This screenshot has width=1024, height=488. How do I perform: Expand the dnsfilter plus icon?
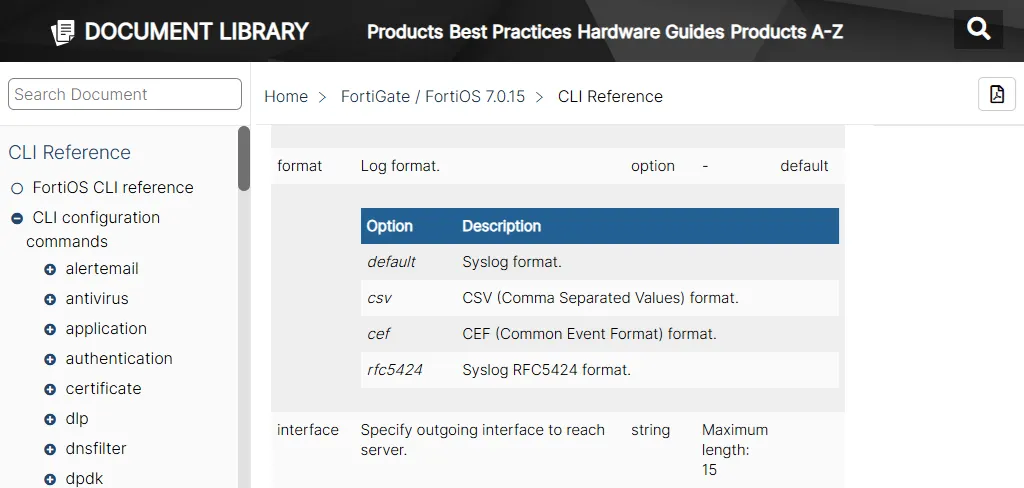[50, 449]
